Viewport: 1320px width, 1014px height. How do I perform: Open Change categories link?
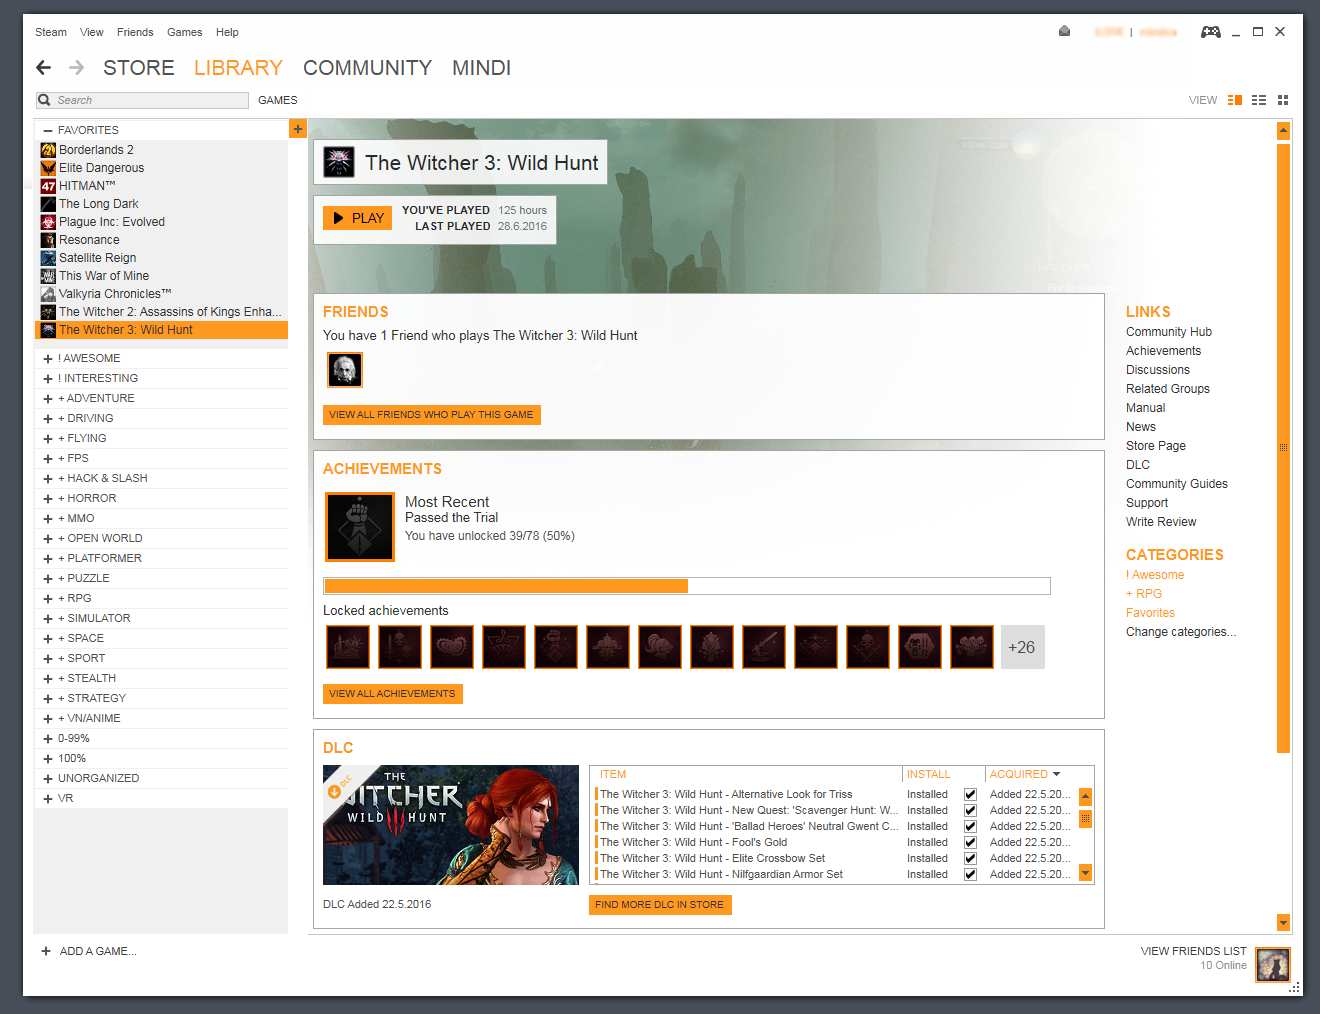[1180, 632]
